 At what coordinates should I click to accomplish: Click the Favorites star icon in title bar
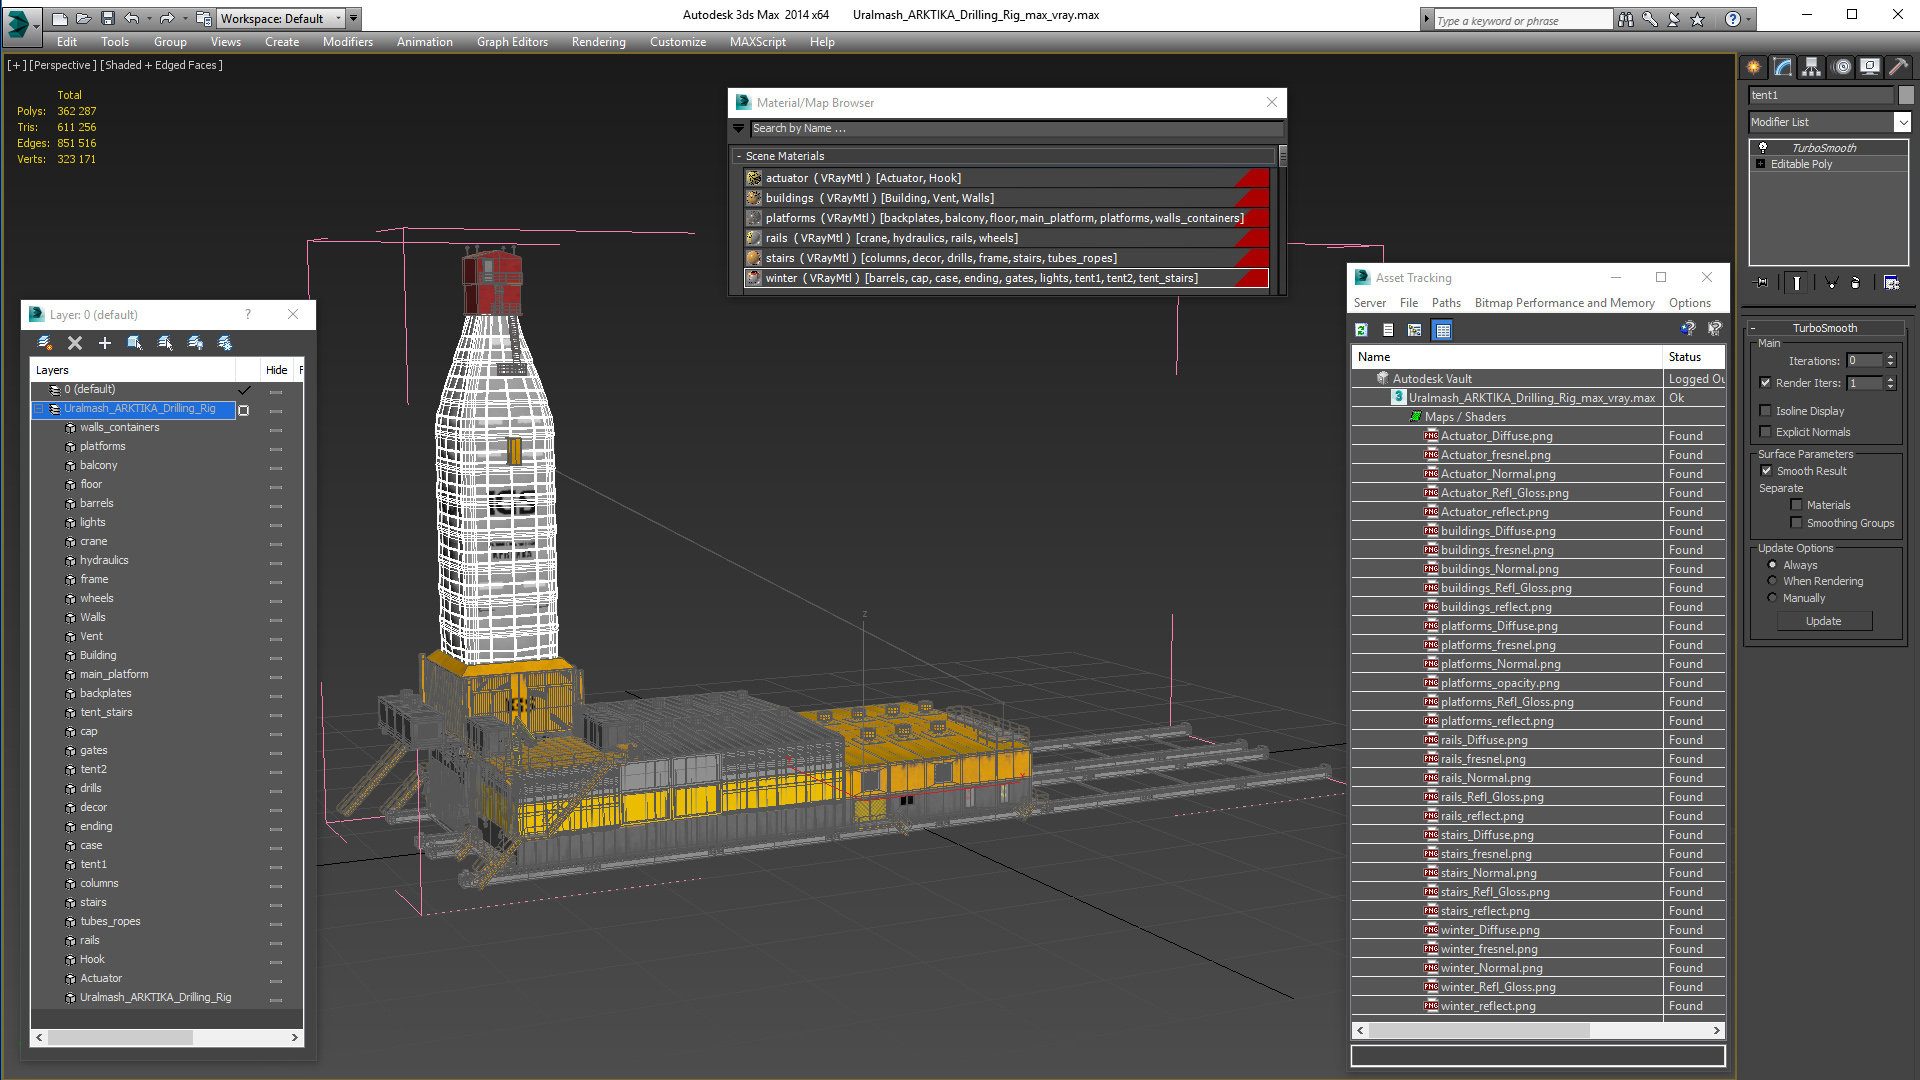point(1697,19)
